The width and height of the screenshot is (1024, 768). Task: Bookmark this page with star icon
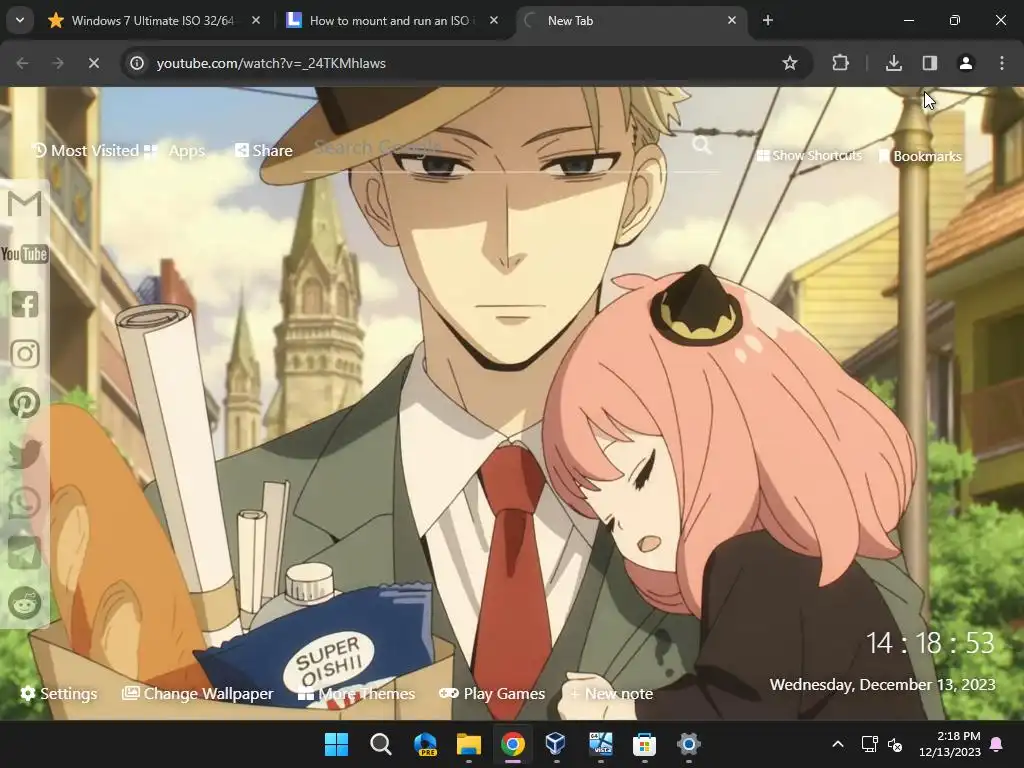point(790,63)
